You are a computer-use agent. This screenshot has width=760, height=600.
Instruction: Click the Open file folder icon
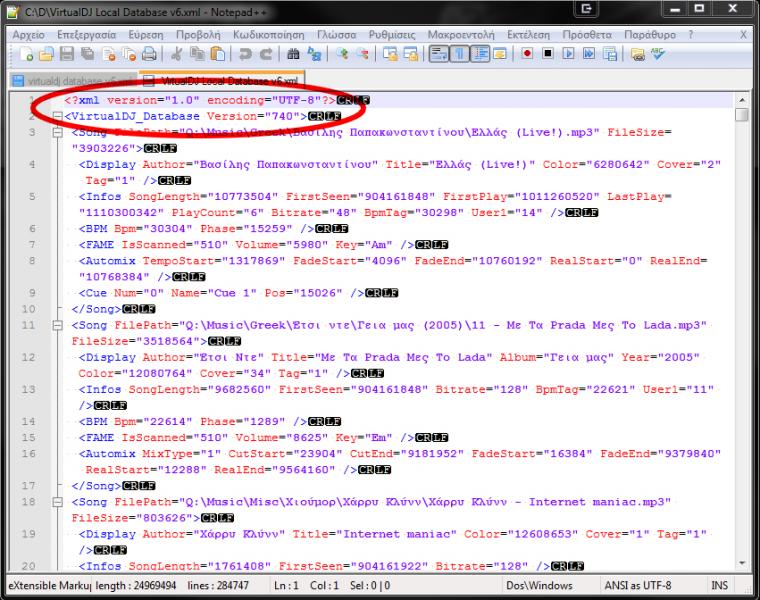(46, 54)
